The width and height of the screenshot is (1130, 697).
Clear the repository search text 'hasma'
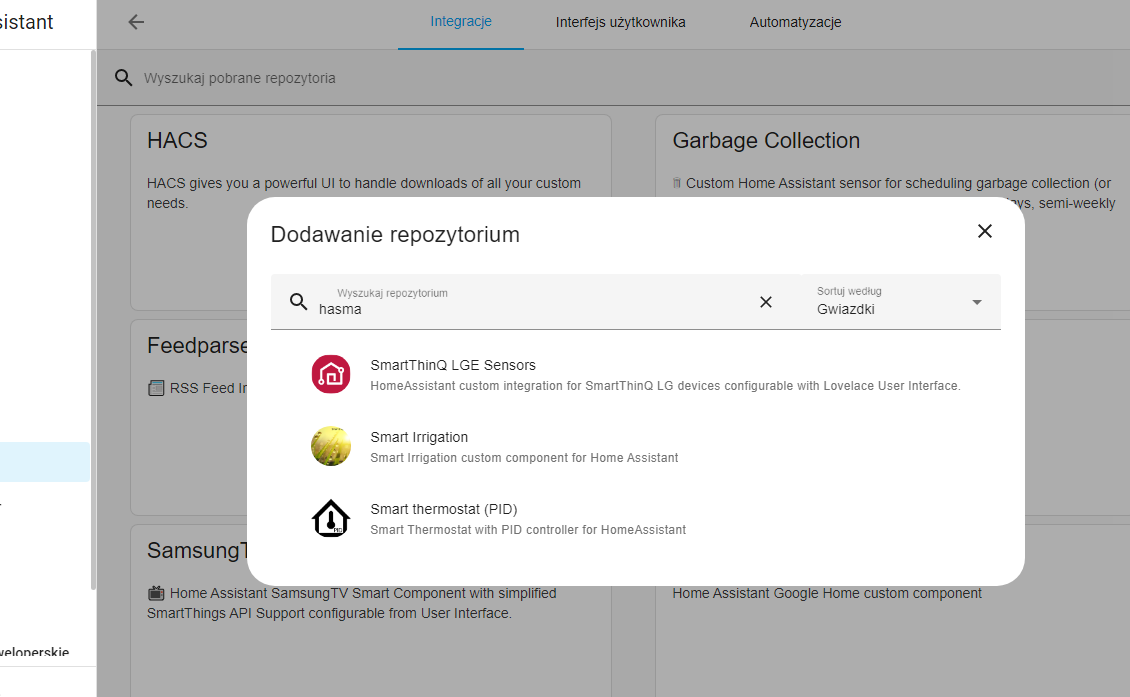point(765,302)
